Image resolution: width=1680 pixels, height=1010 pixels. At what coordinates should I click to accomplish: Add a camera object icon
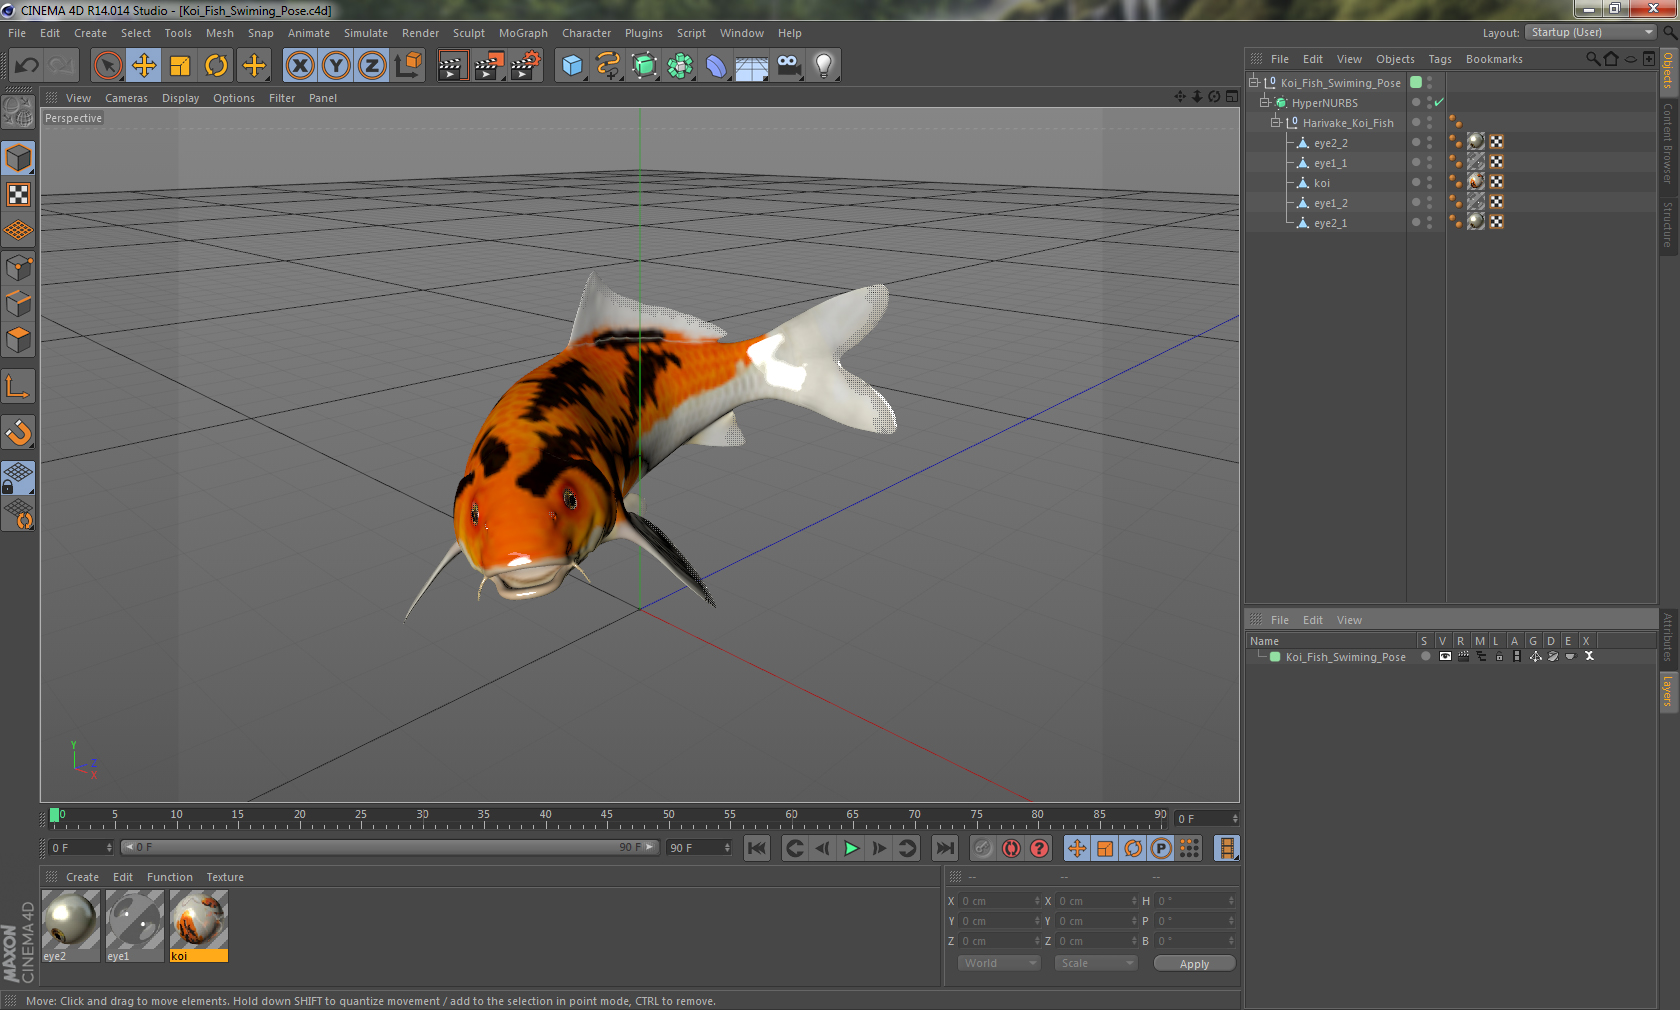(x=788, y=66)
